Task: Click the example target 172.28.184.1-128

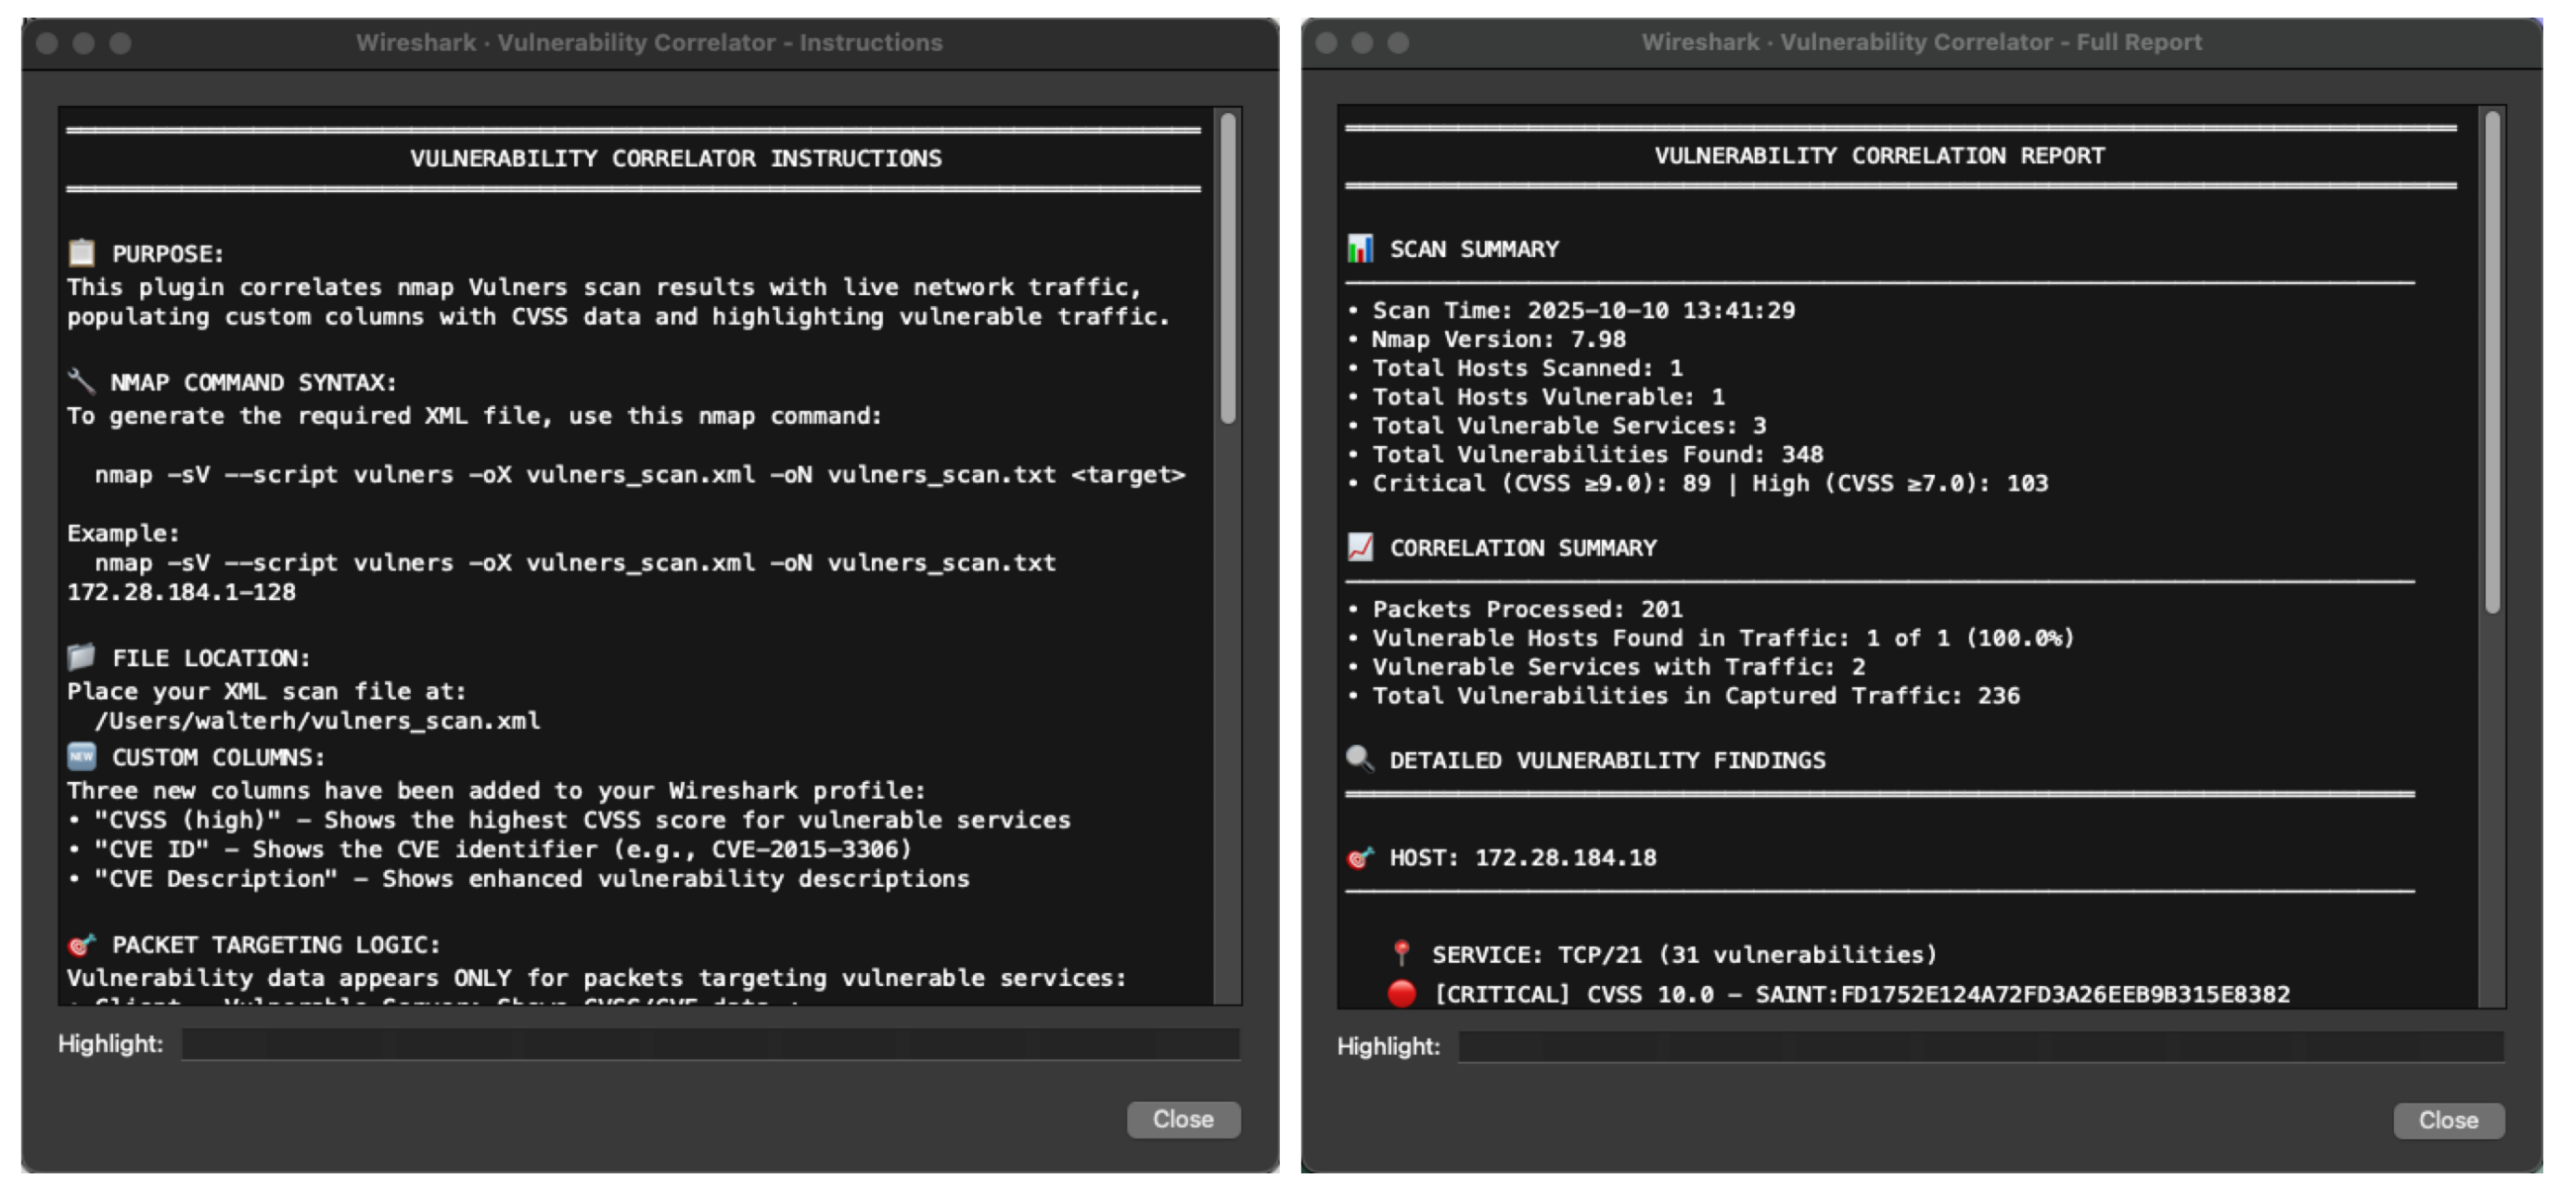Action: tap(181, 592)
